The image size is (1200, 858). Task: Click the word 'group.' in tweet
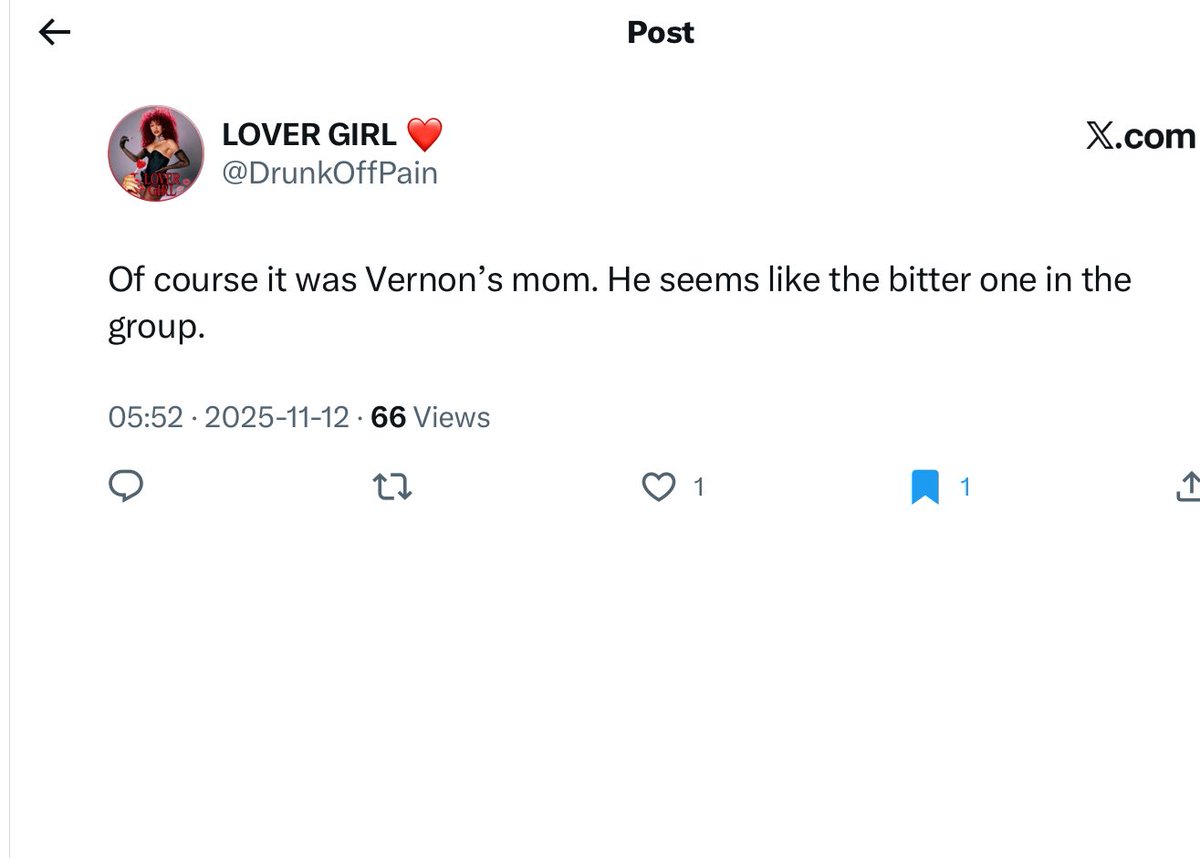(156, 328)
